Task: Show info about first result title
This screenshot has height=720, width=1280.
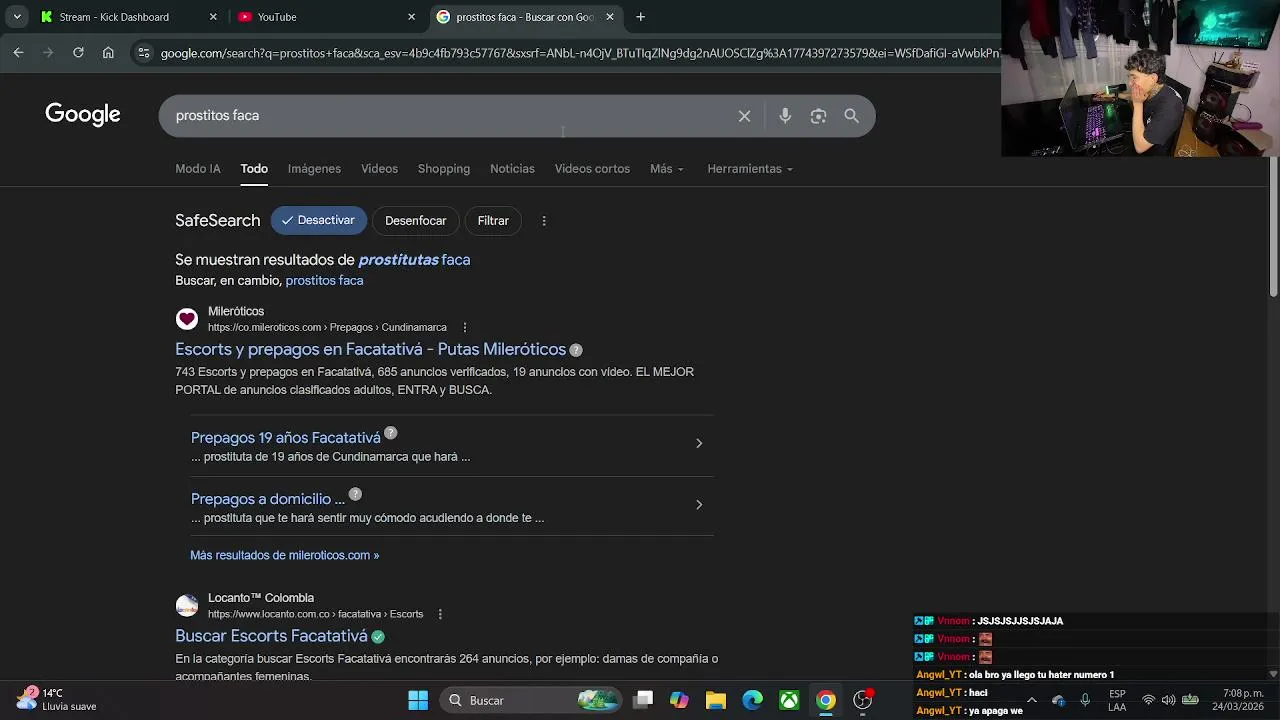Action: pyautogui.click(x=576, y=350)
